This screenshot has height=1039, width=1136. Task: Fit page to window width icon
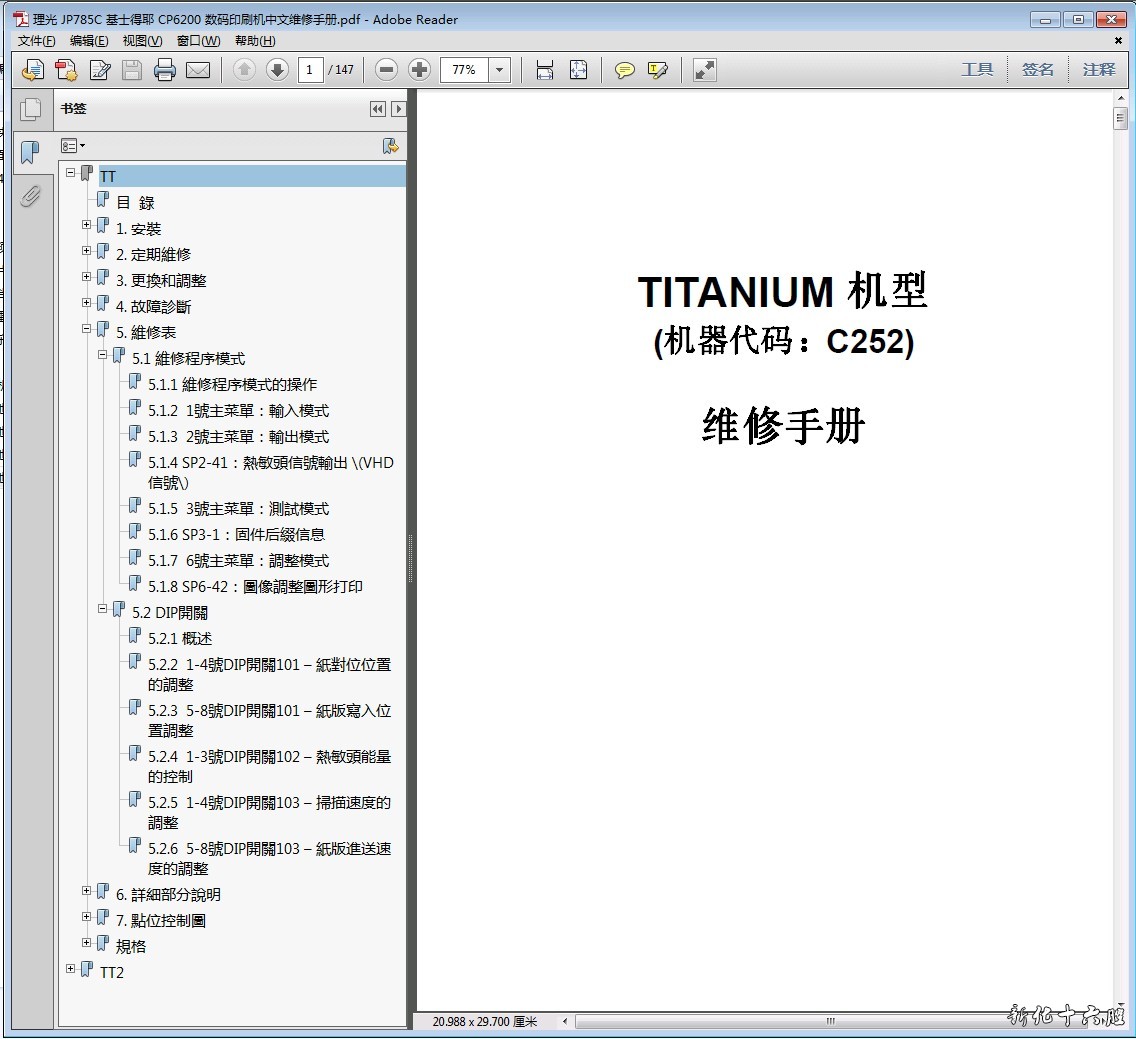[545, 70]
